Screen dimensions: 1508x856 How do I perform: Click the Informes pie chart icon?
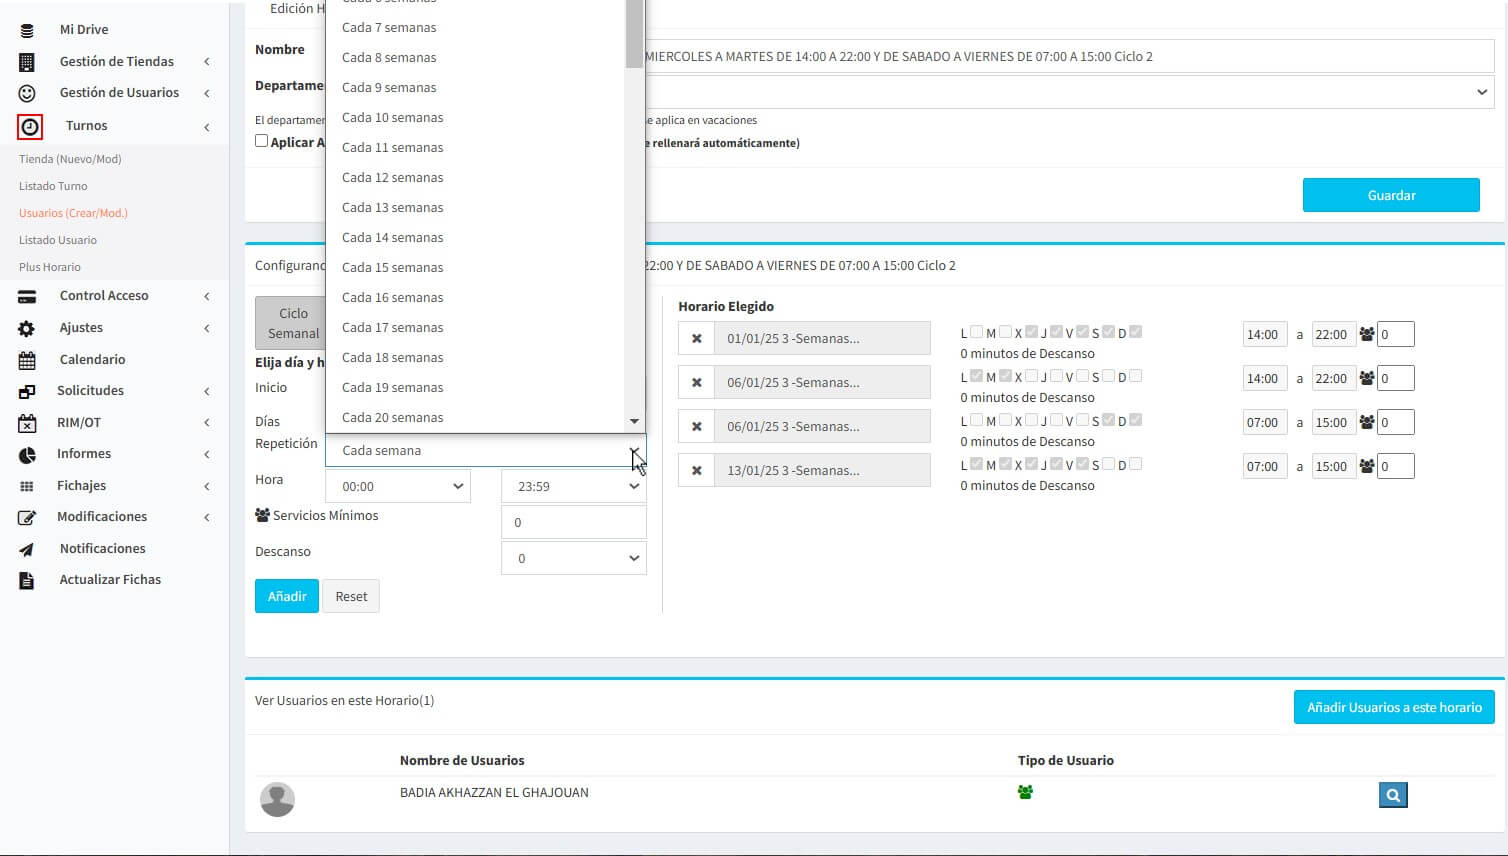[x=27, y=454]
